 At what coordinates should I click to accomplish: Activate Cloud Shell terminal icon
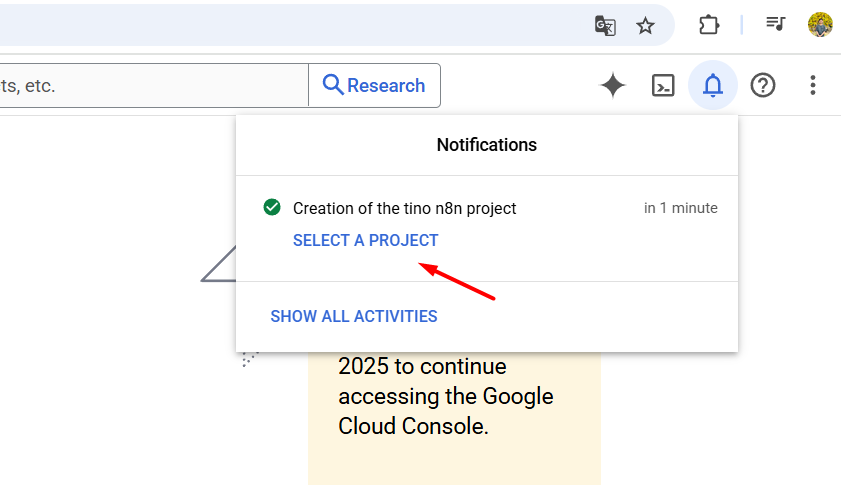pyautogui.click(x=663, y=85)
